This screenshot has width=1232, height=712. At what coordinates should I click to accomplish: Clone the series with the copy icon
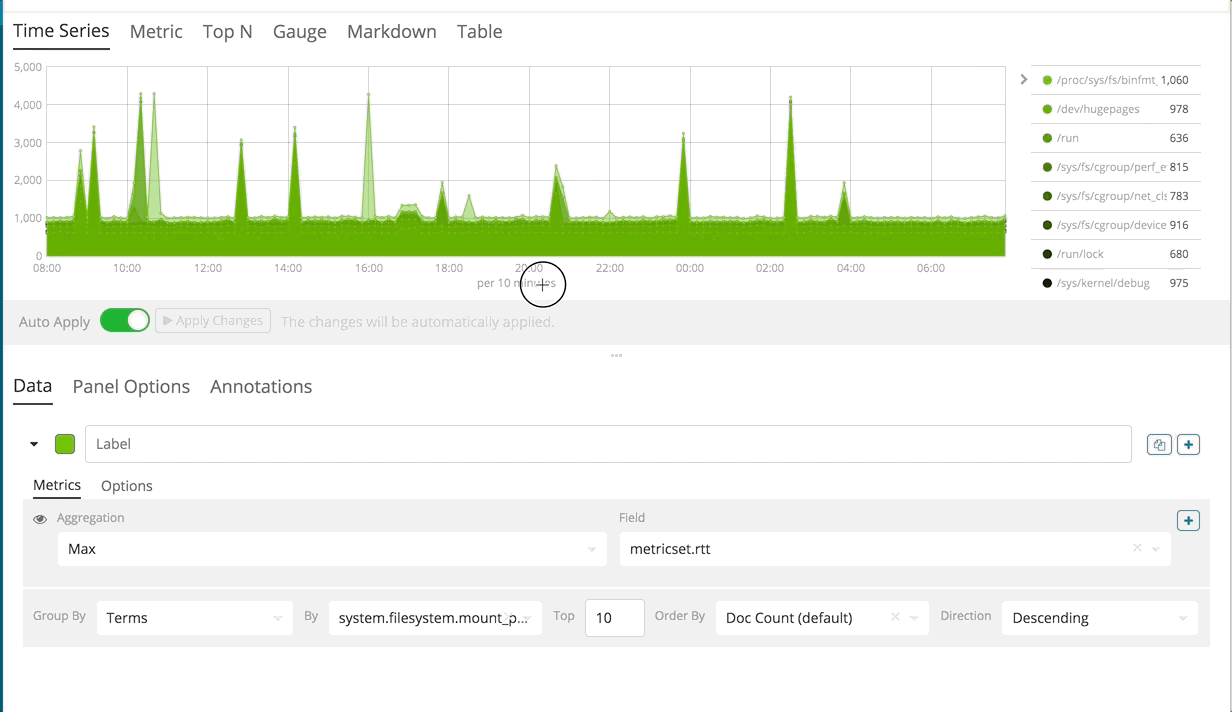click(x=1159, y=445)
